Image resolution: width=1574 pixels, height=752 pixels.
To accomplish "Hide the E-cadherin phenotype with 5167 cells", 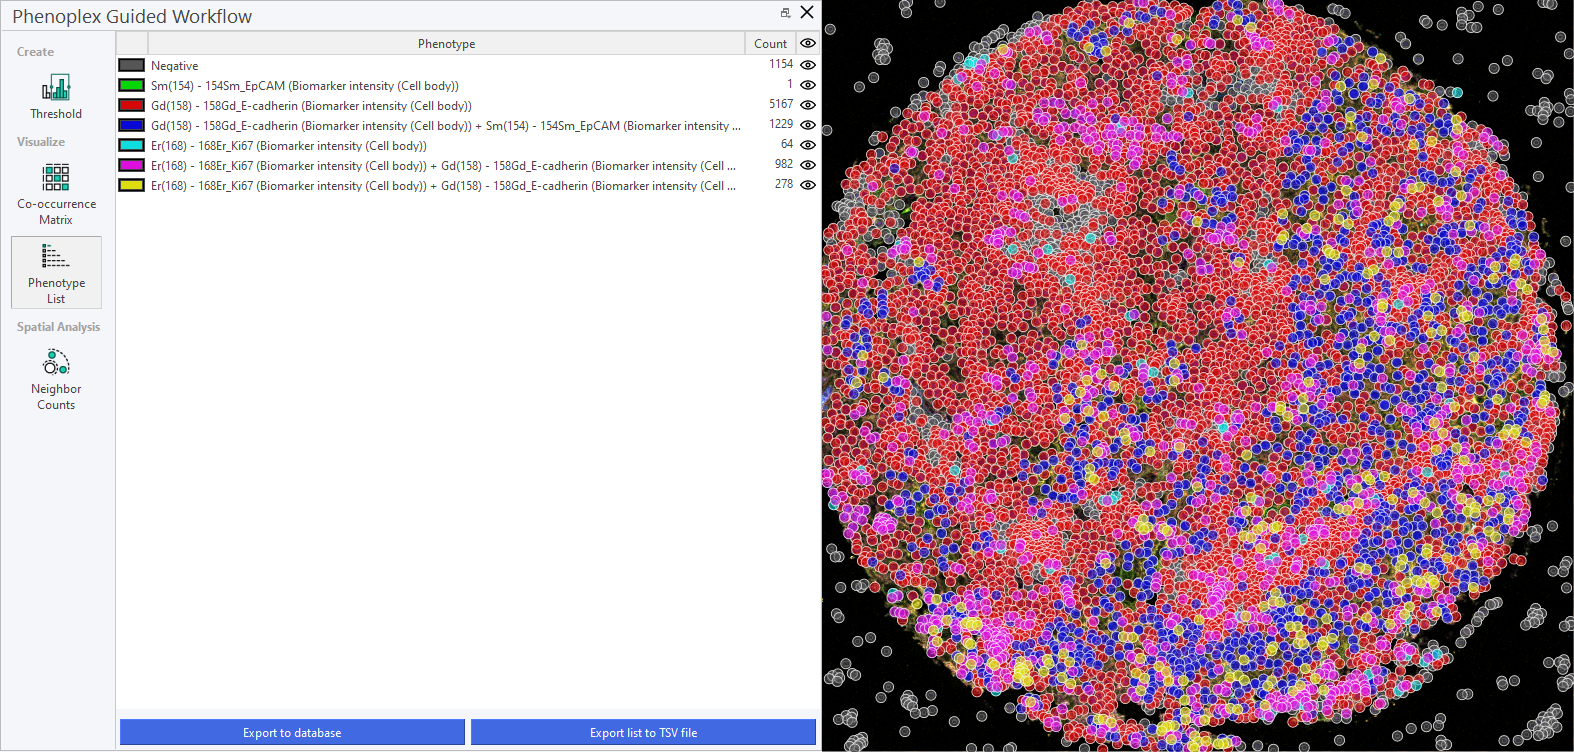I will click(x=808, y=105).
